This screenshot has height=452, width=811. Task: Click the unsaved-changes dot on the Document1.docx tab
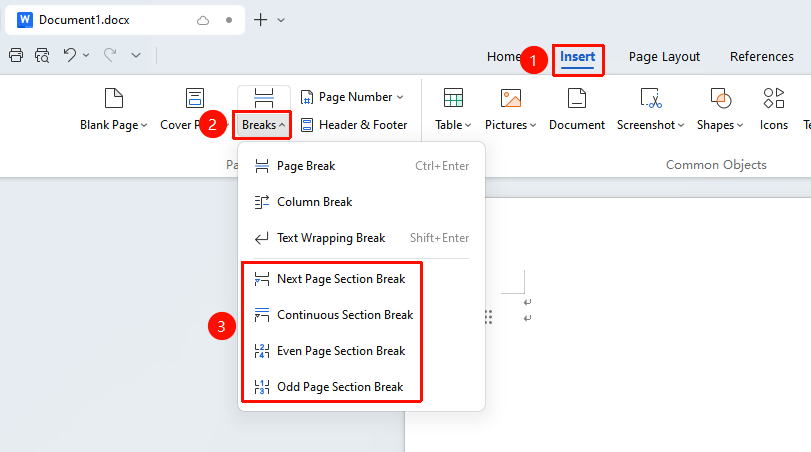229,20
